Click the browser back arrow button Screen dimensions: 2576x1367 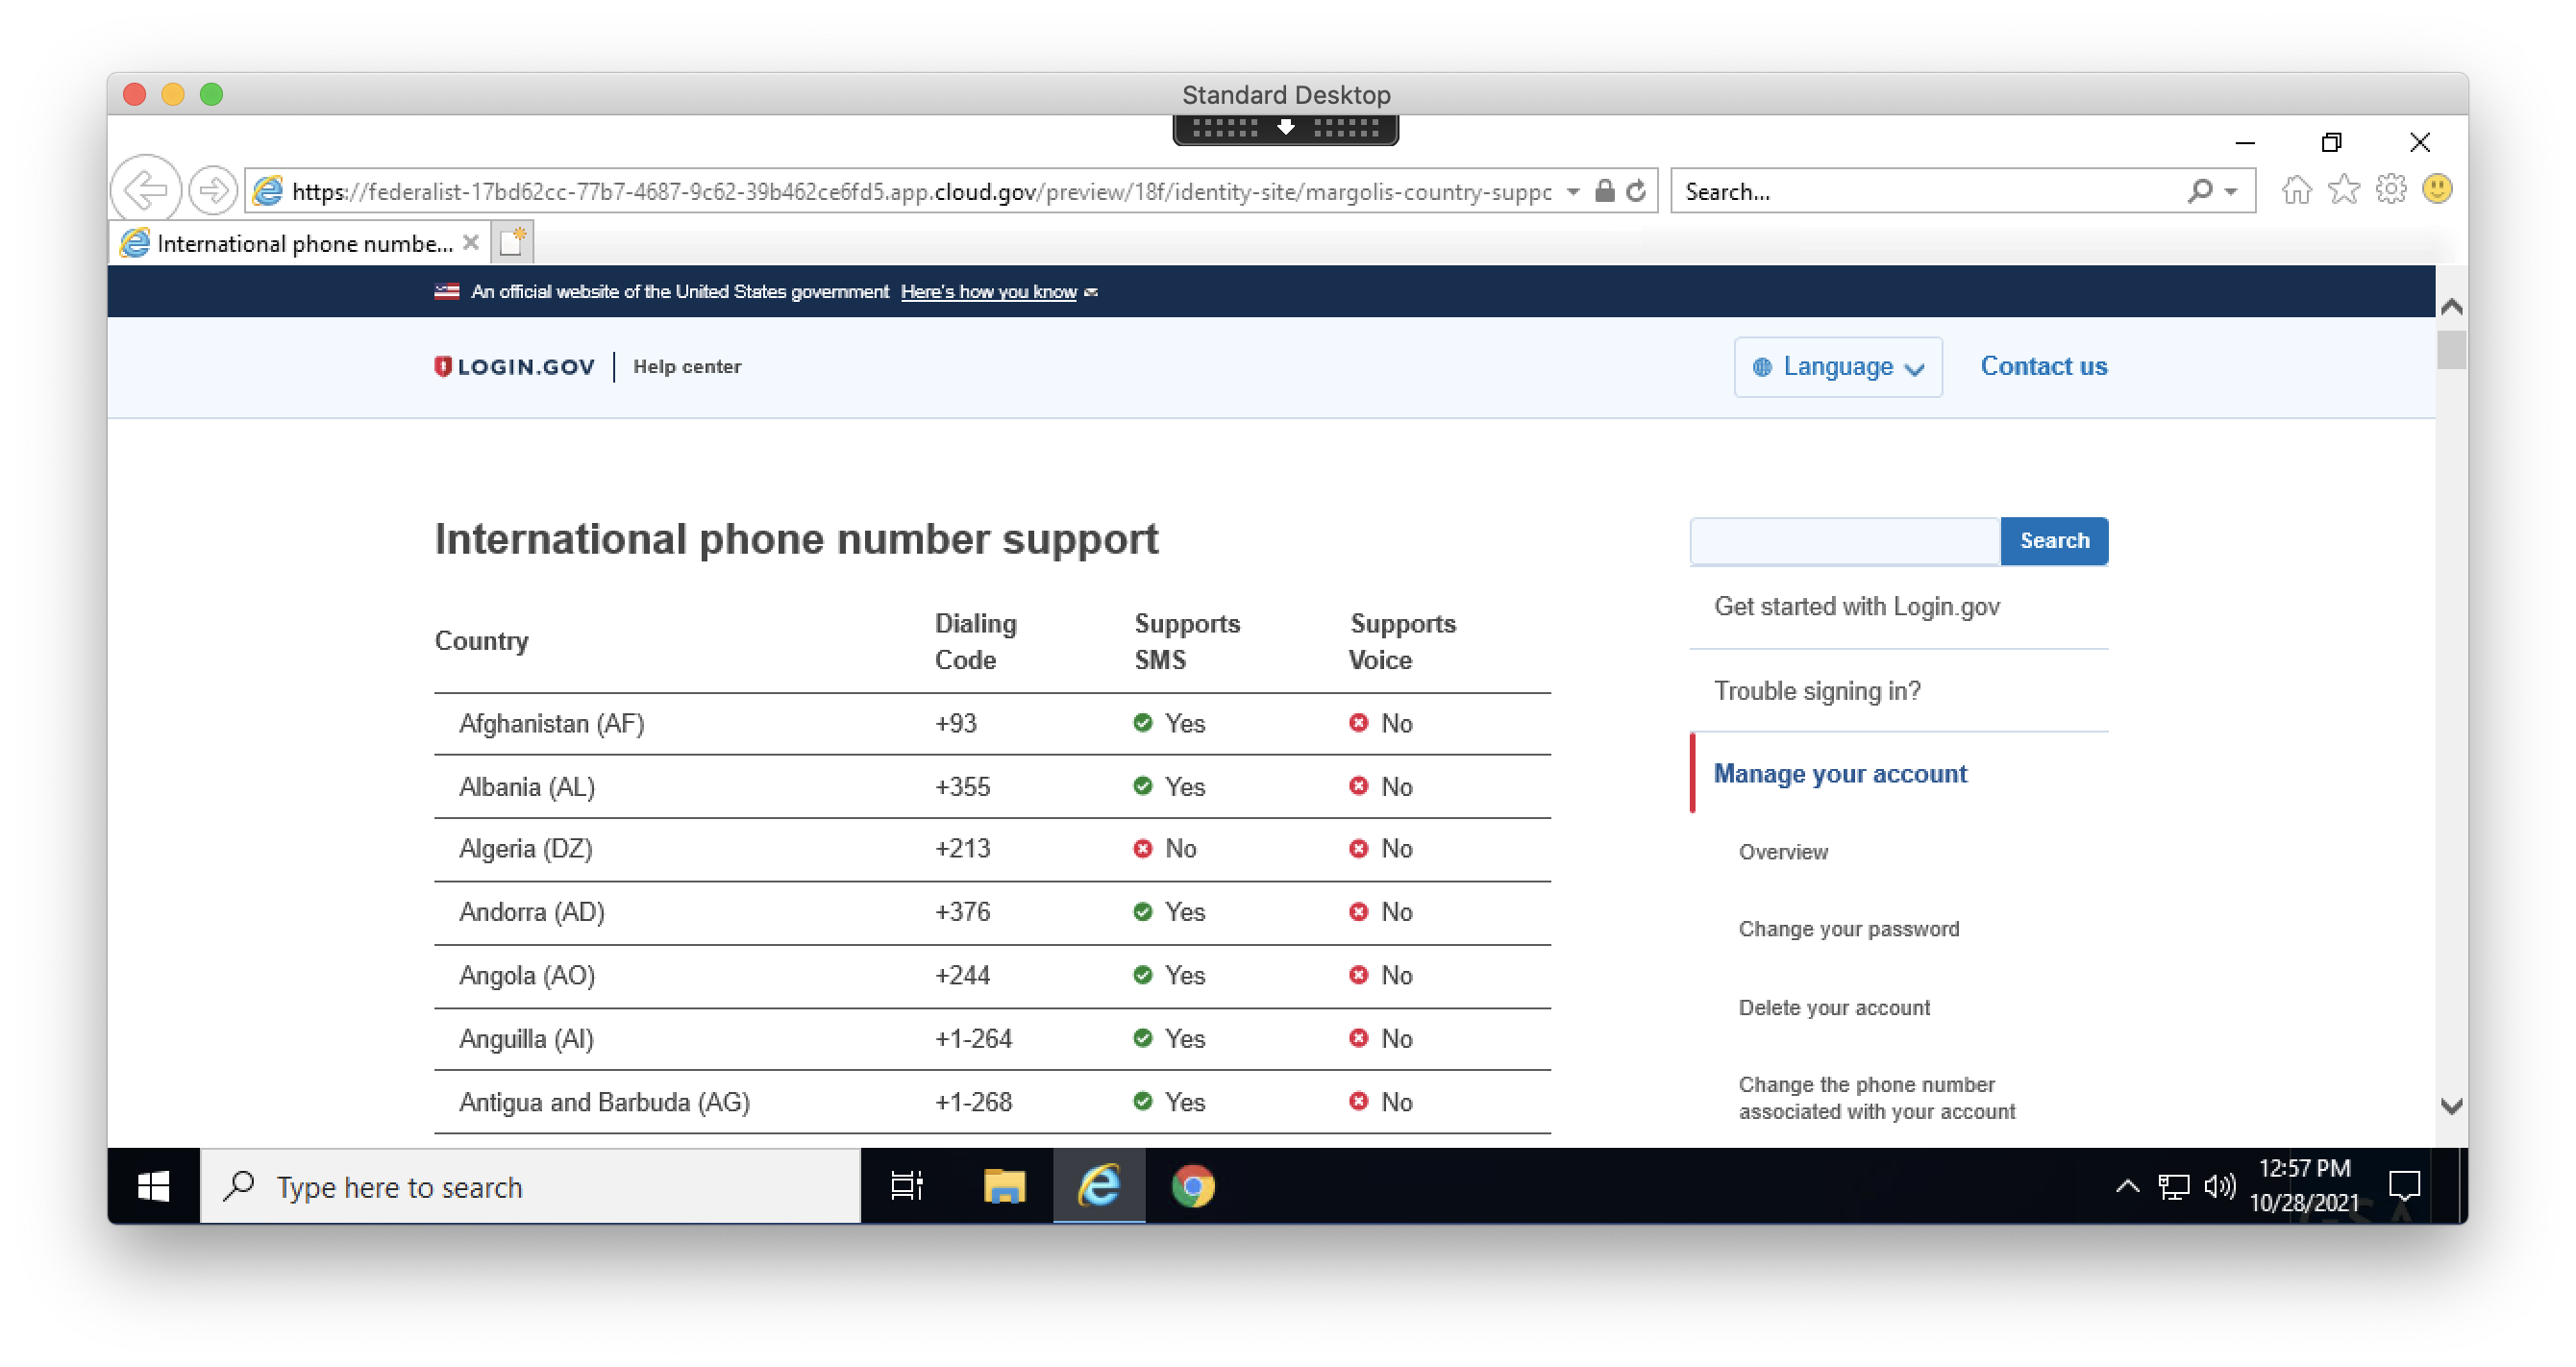[x=146, y=190]
